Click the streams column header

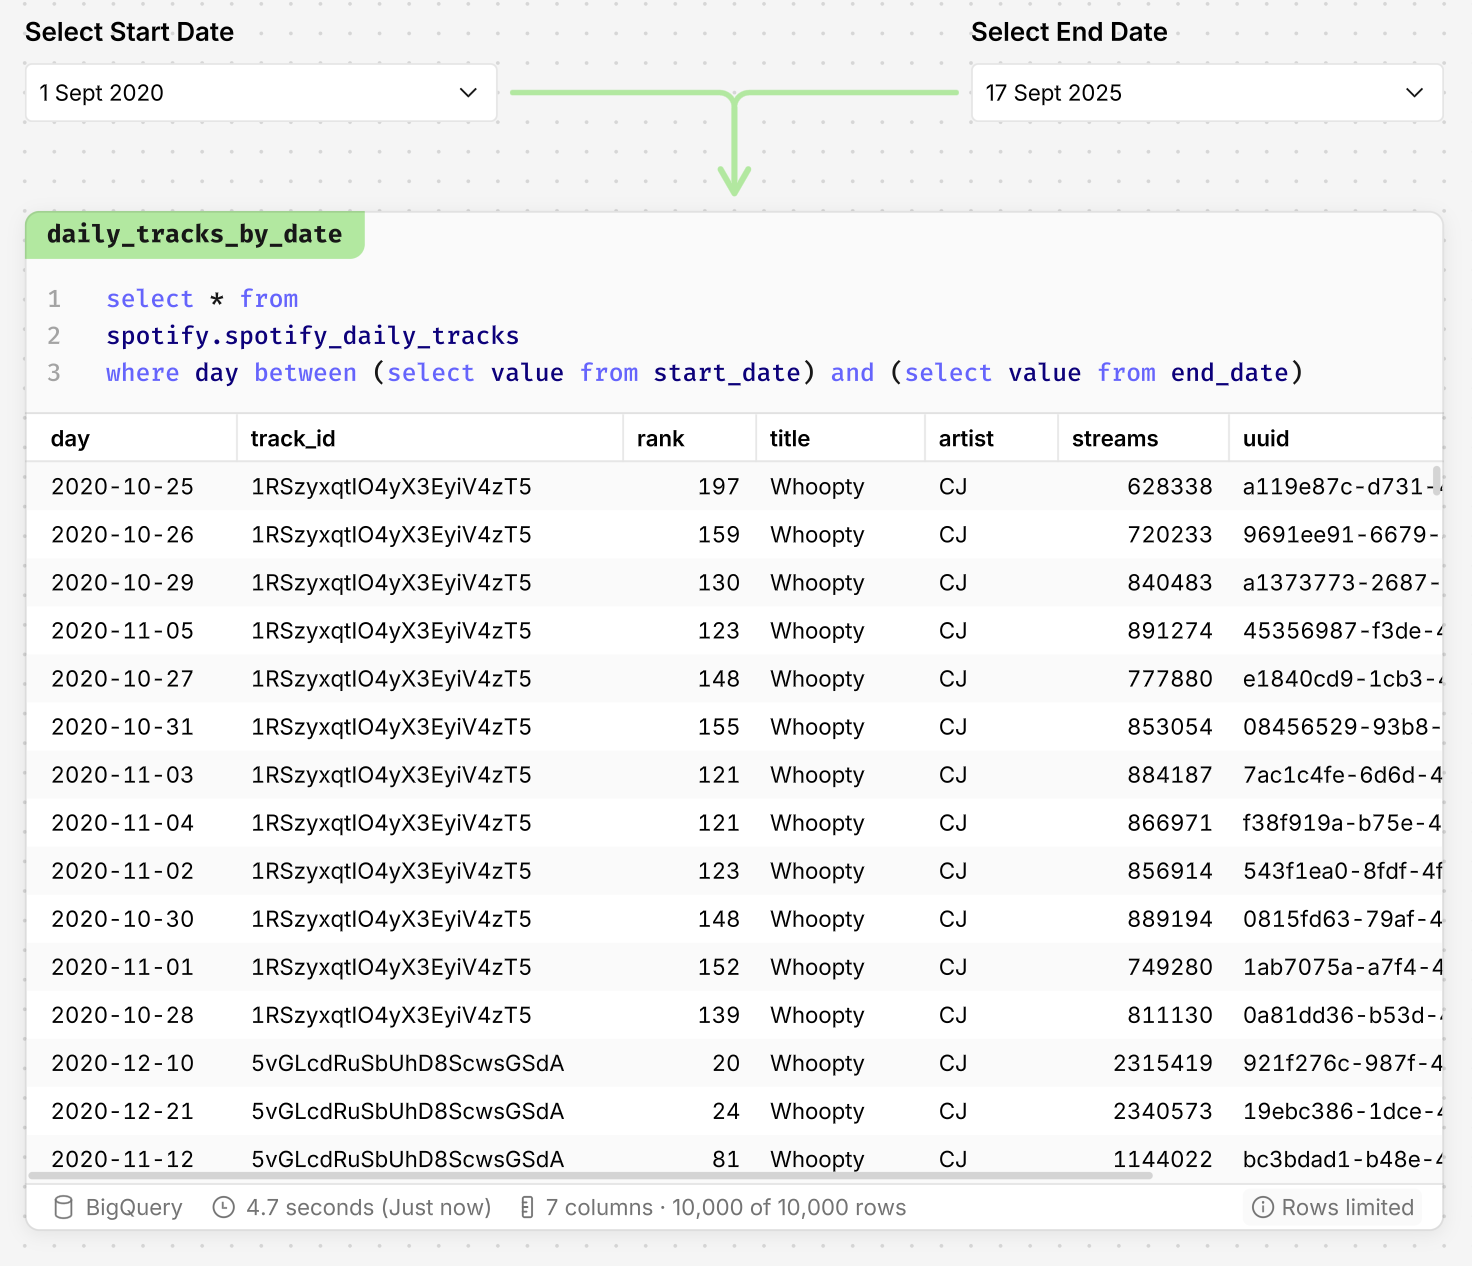point(1114,439)
